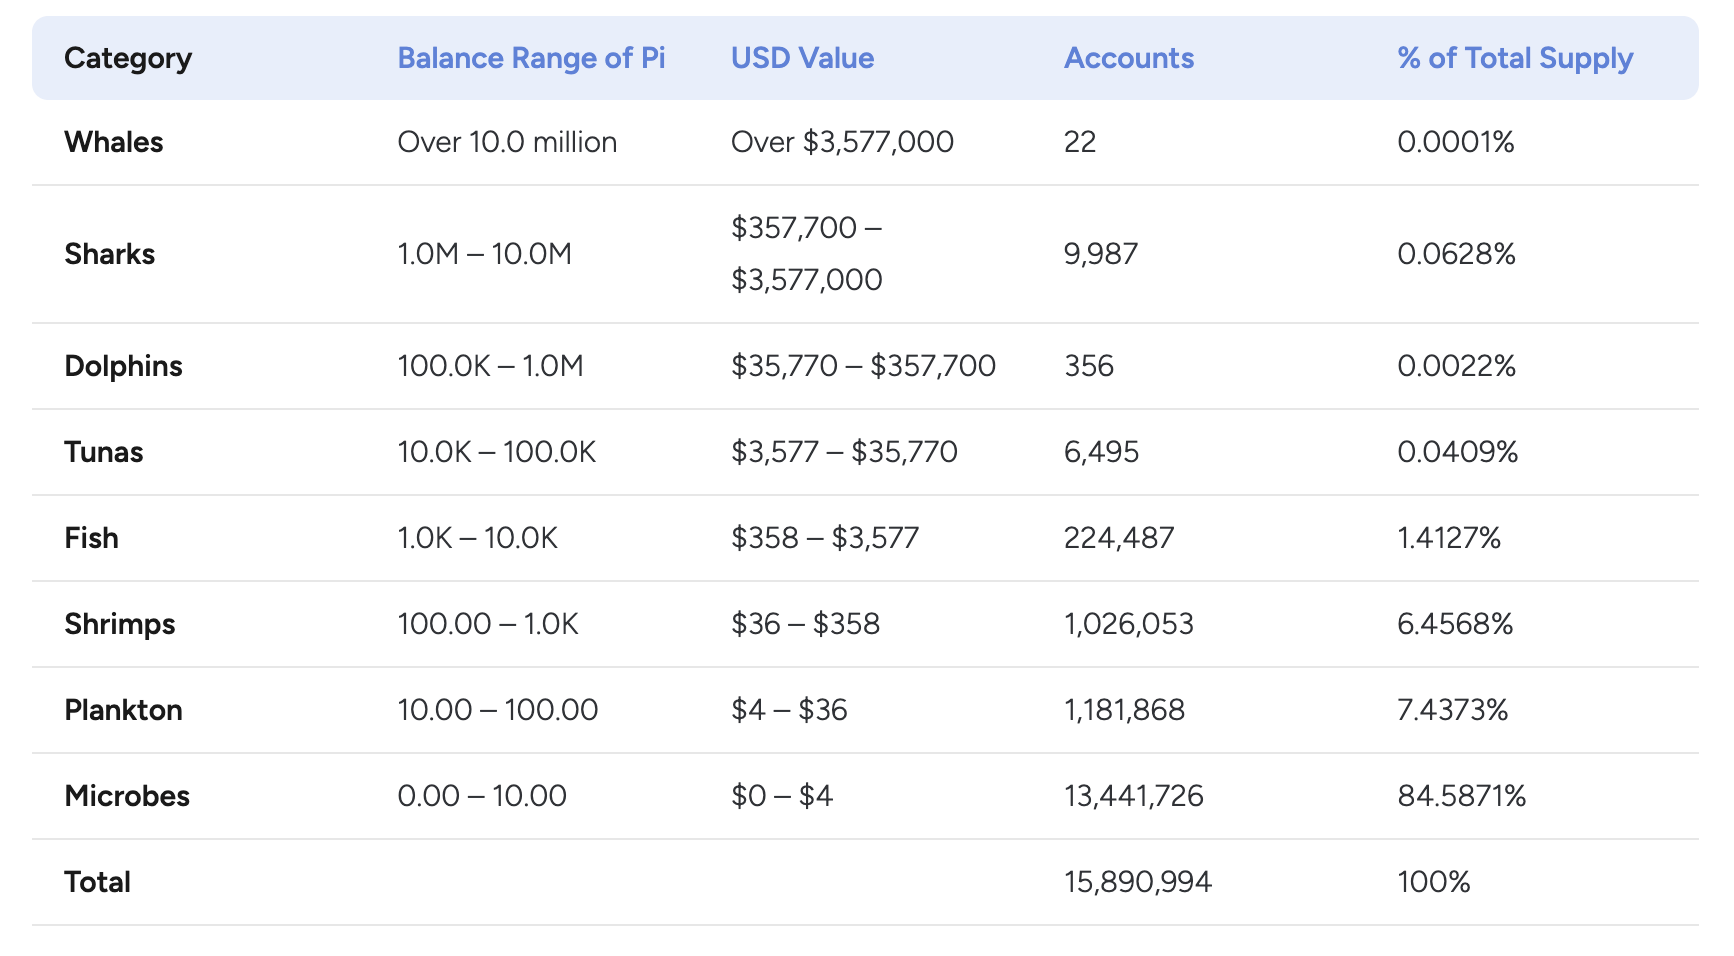1734x956 pixels.
Task: Select the Tunas category cell
Action: (x=103, y=452)
